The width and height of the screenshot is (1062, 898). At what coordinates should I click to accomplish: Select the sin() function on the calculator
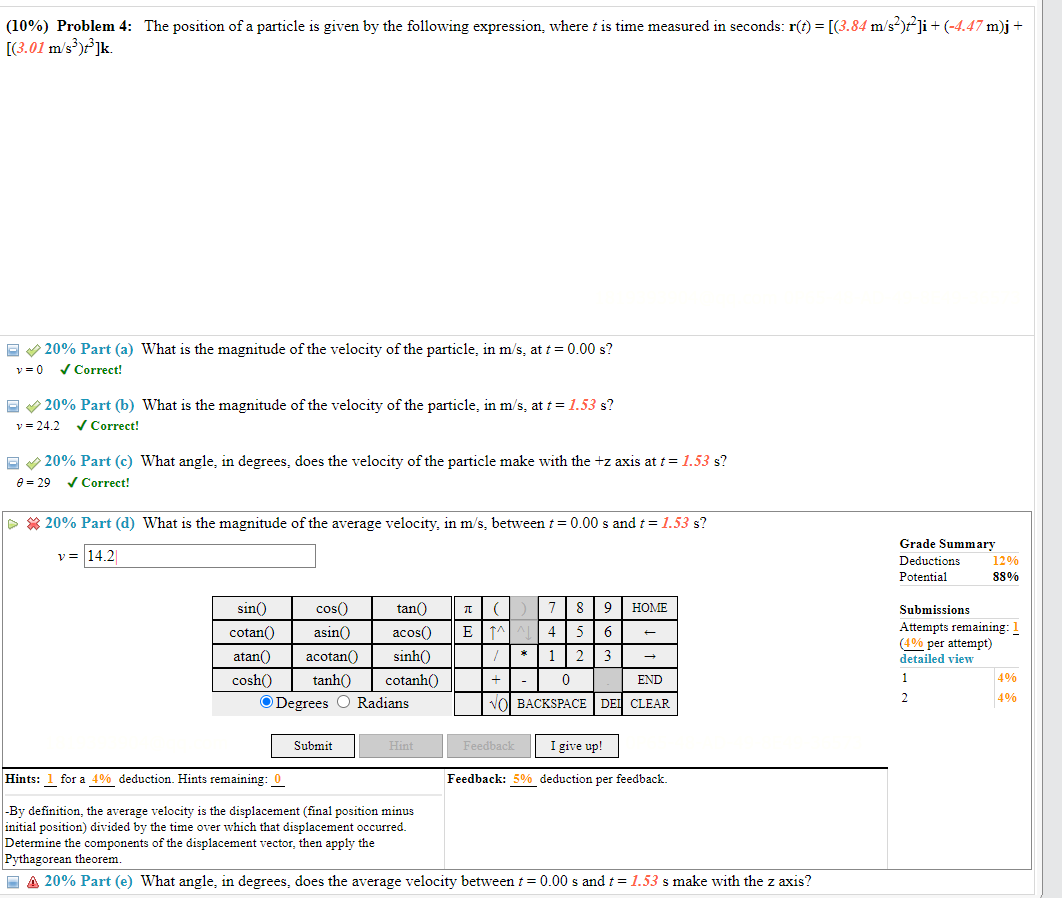[251, 607]
